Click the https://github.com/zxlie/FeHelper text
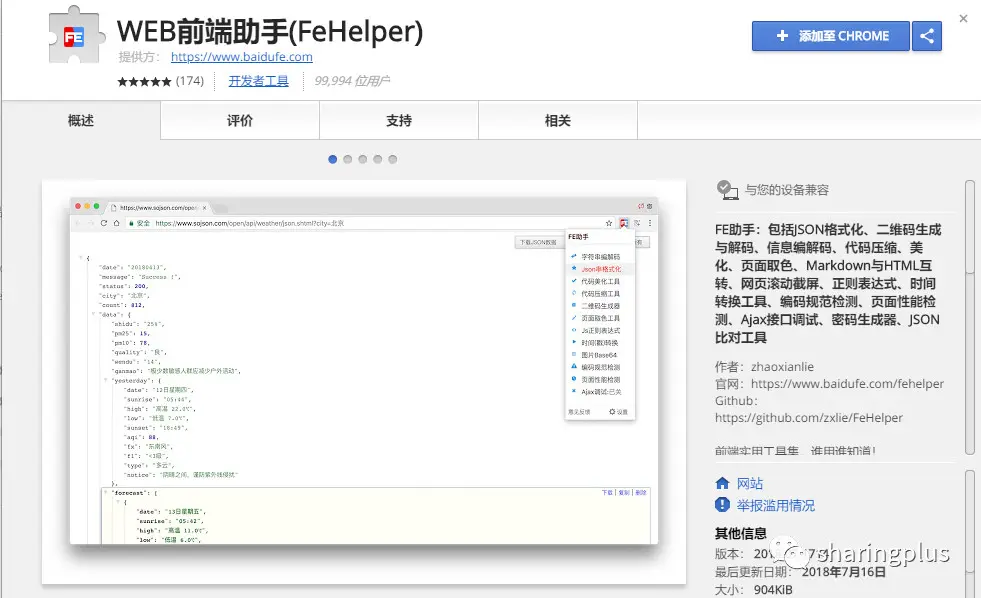Viewport: 981px width, 598px height. [809, 418]
